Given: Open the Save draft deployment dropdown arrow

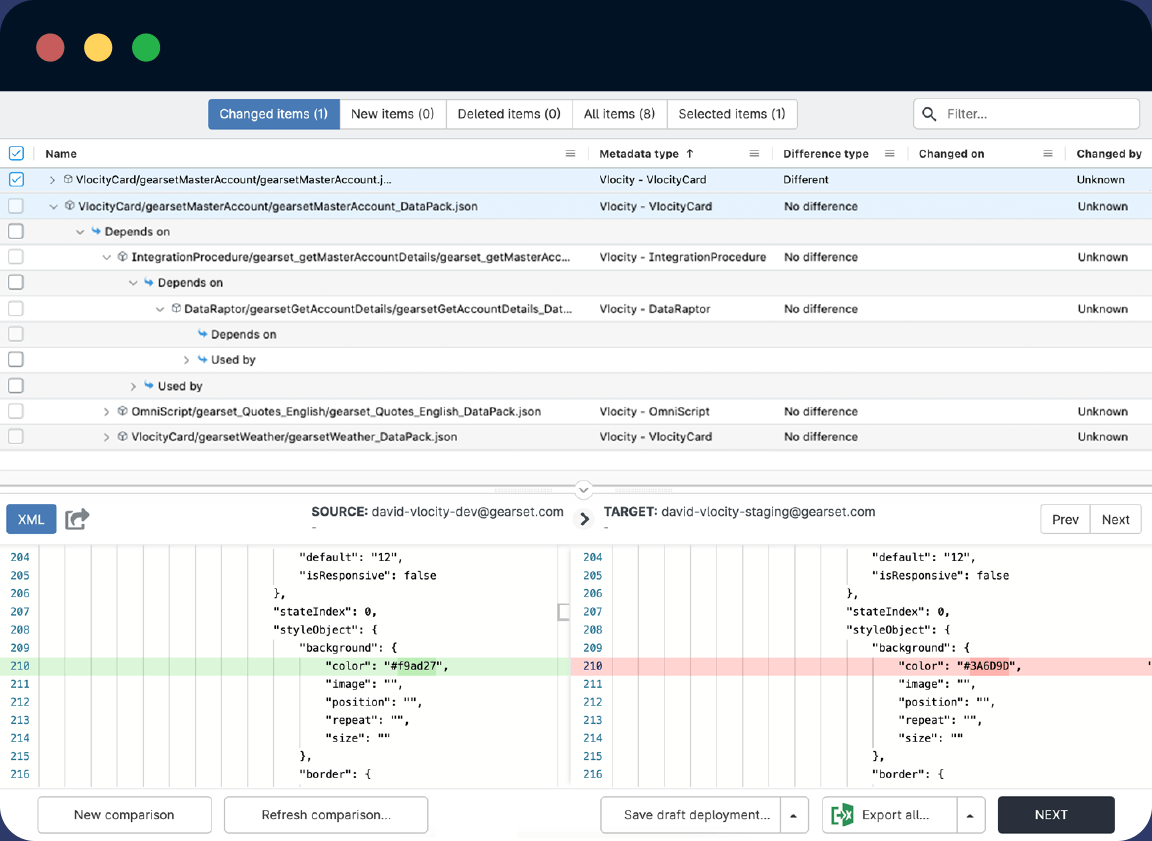Looking at the screenshot, I should click(x=793, y=815).
